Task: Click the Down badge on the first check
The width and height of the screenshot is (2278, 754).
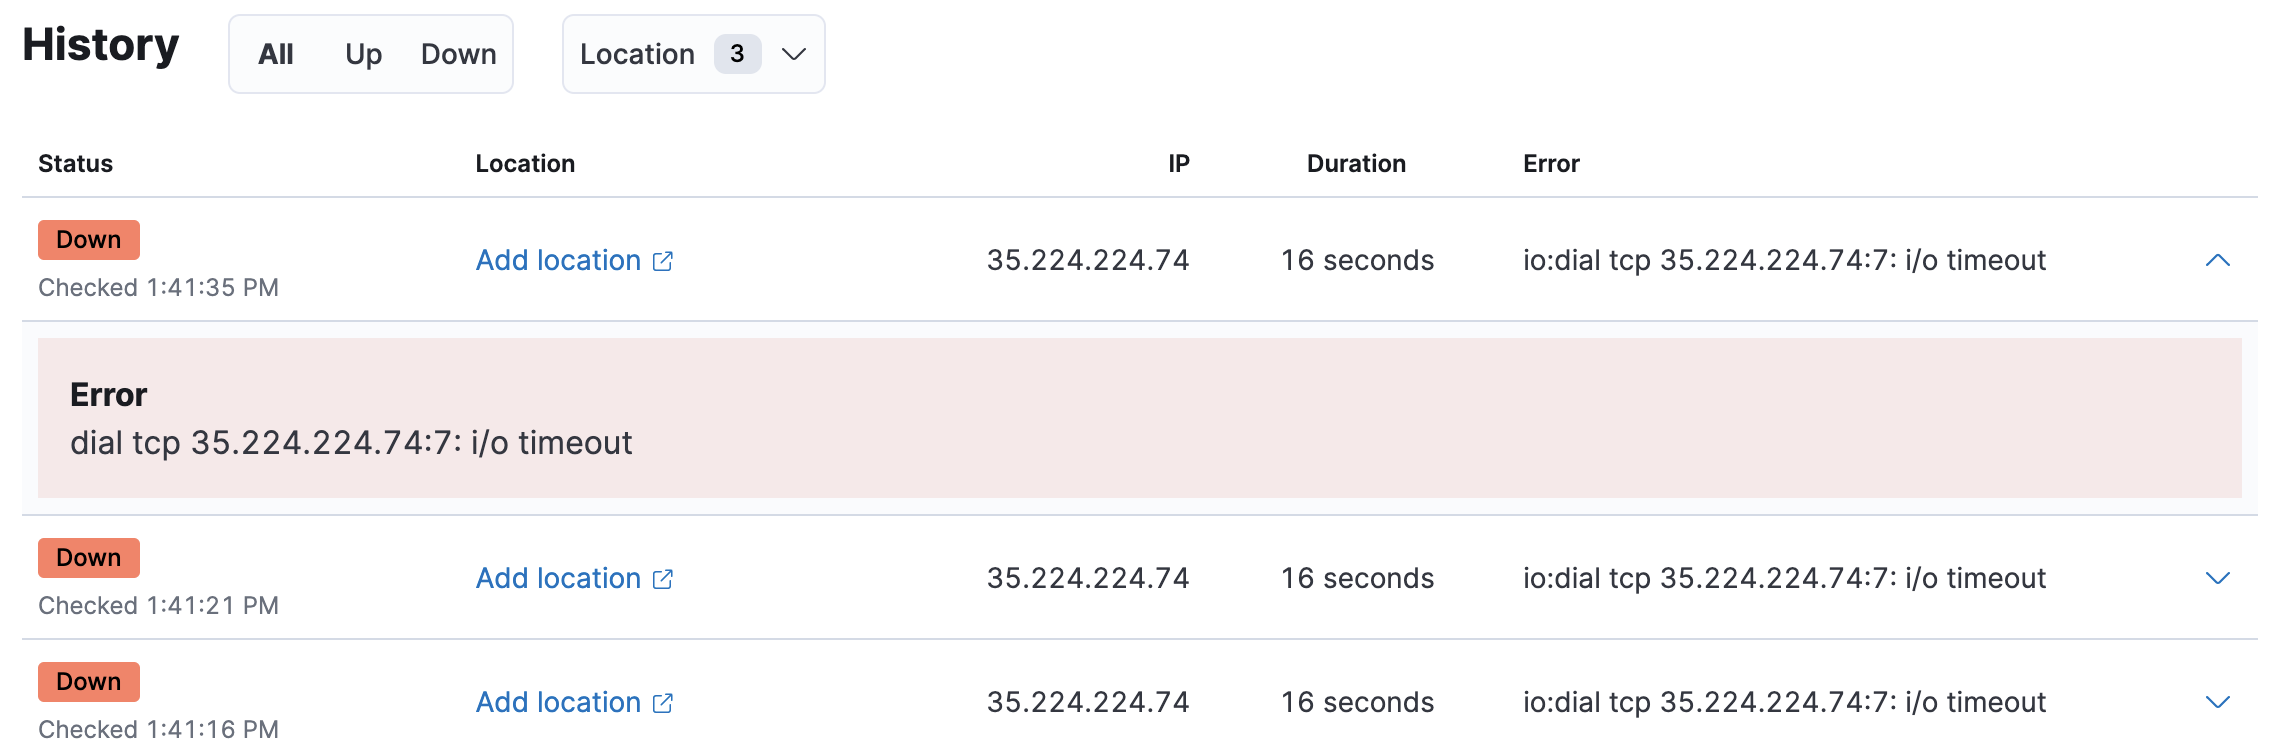Action: [x=87, y=239]
